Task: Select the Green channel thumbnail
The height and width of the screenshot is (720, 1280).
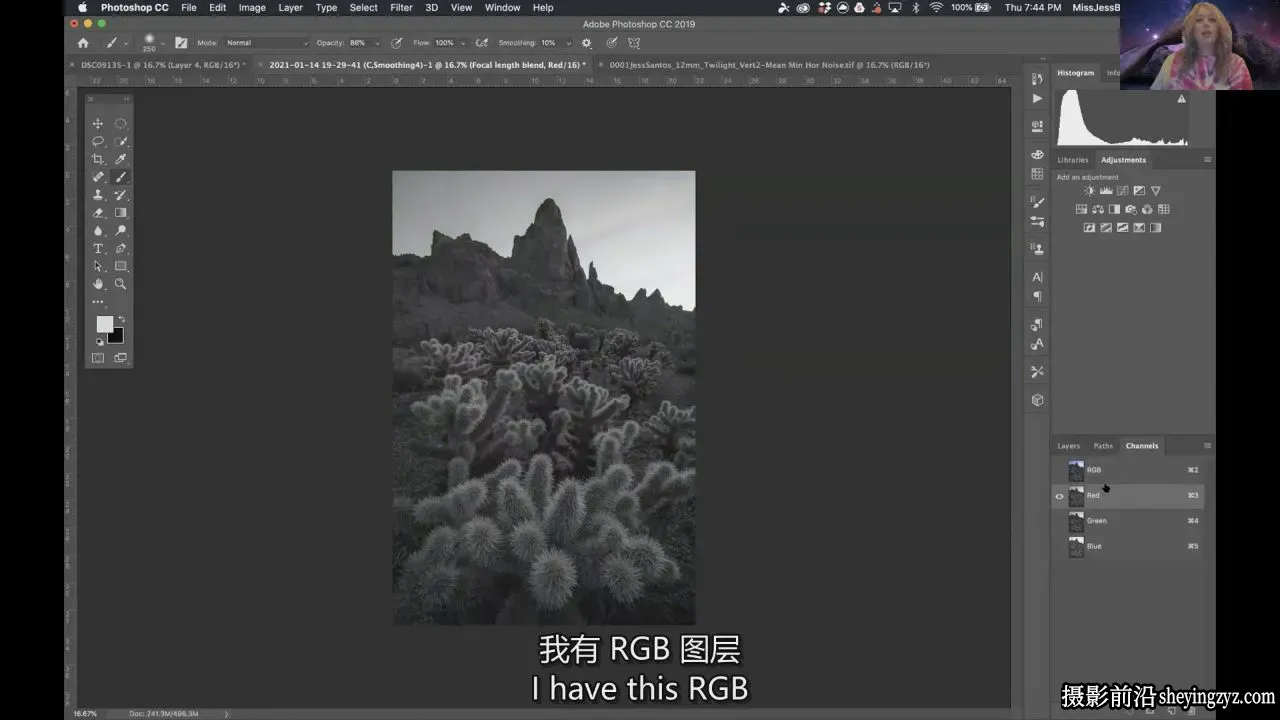Action: pyautogui.click(x=1076, y=521)
